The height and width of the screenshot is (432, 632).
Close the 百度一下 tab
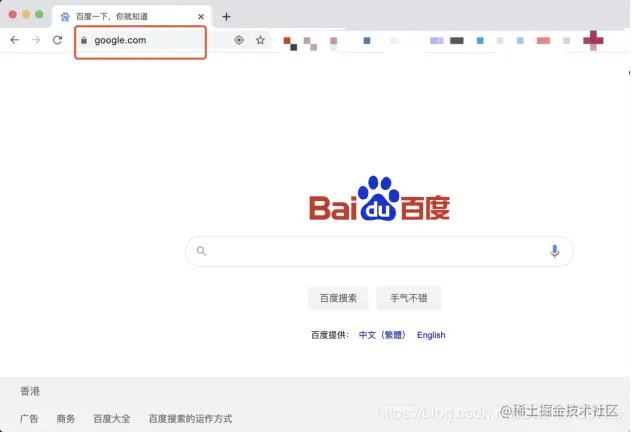point(201,17)
